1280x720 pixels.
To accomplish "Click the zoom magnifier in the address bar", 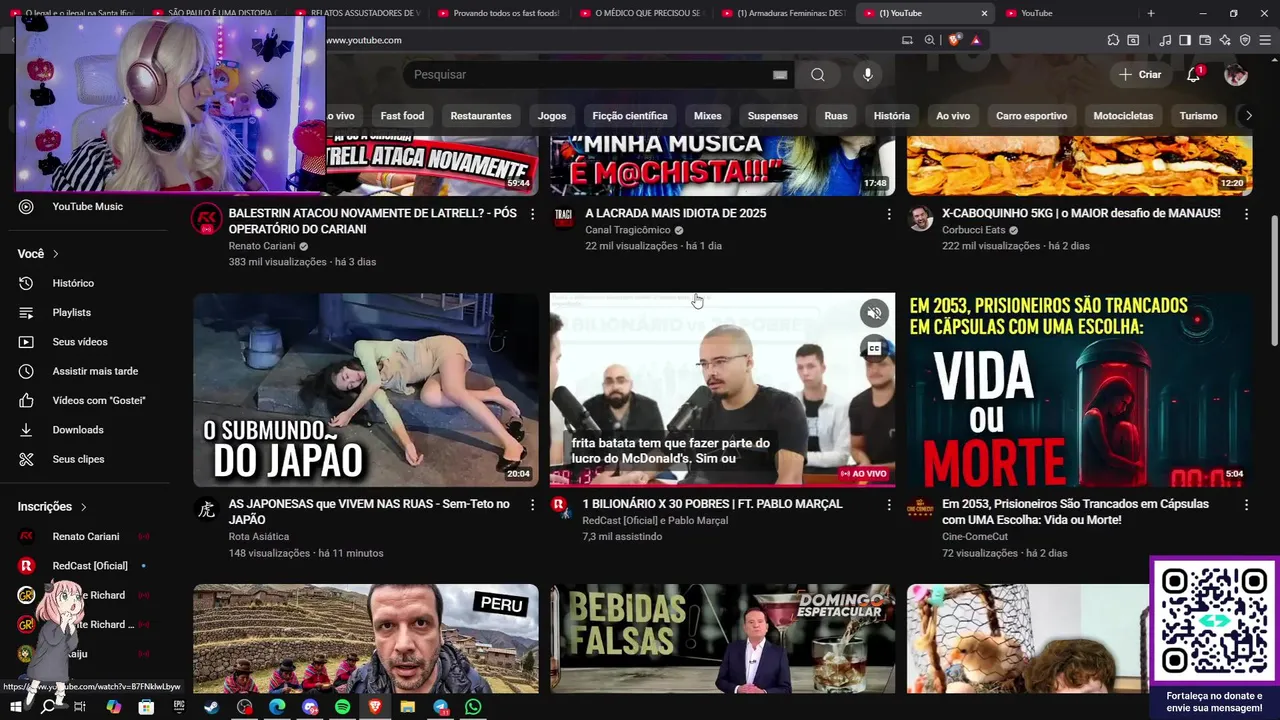I will [930, 40].
